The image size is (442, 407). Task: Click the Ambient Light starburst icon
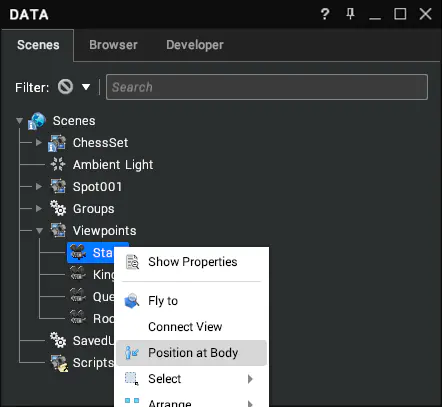pyautogui.click(x=58, y=164)
